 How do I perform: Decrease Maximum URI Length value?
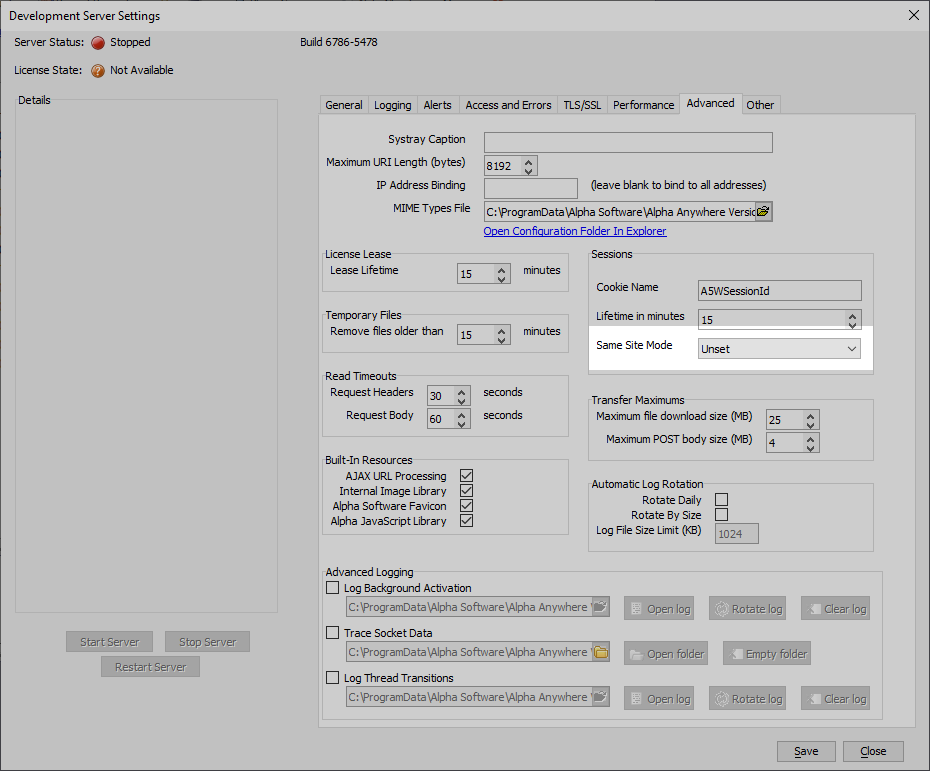coord(528,171)
